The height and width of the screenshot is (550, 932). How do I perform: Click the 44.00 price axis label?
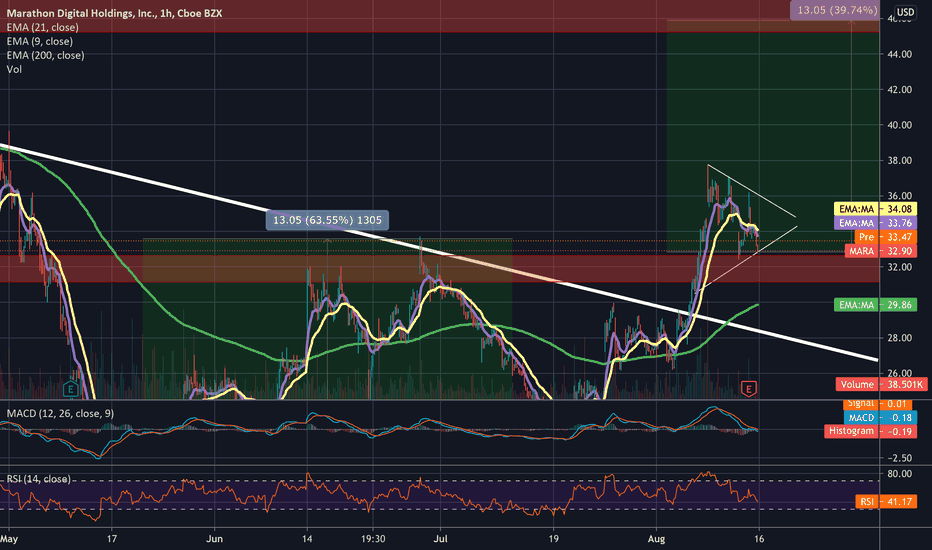click(x=899, y=54)
